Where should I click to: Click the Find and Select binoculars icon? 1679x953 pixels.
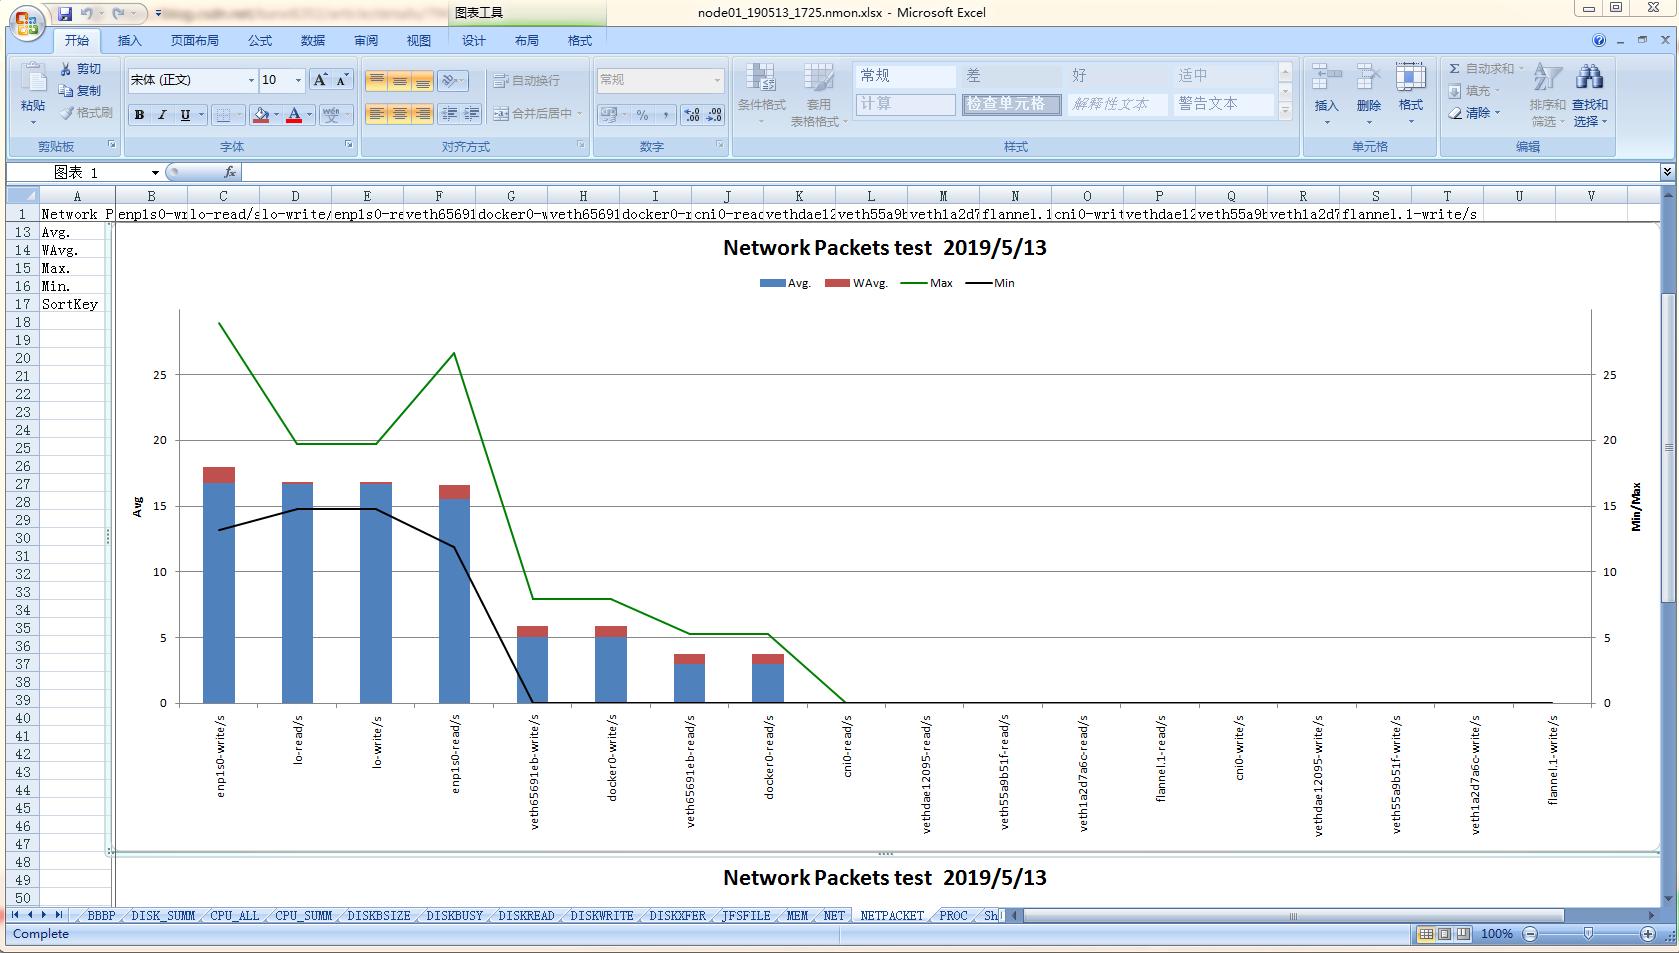[x=1589, y=77]
